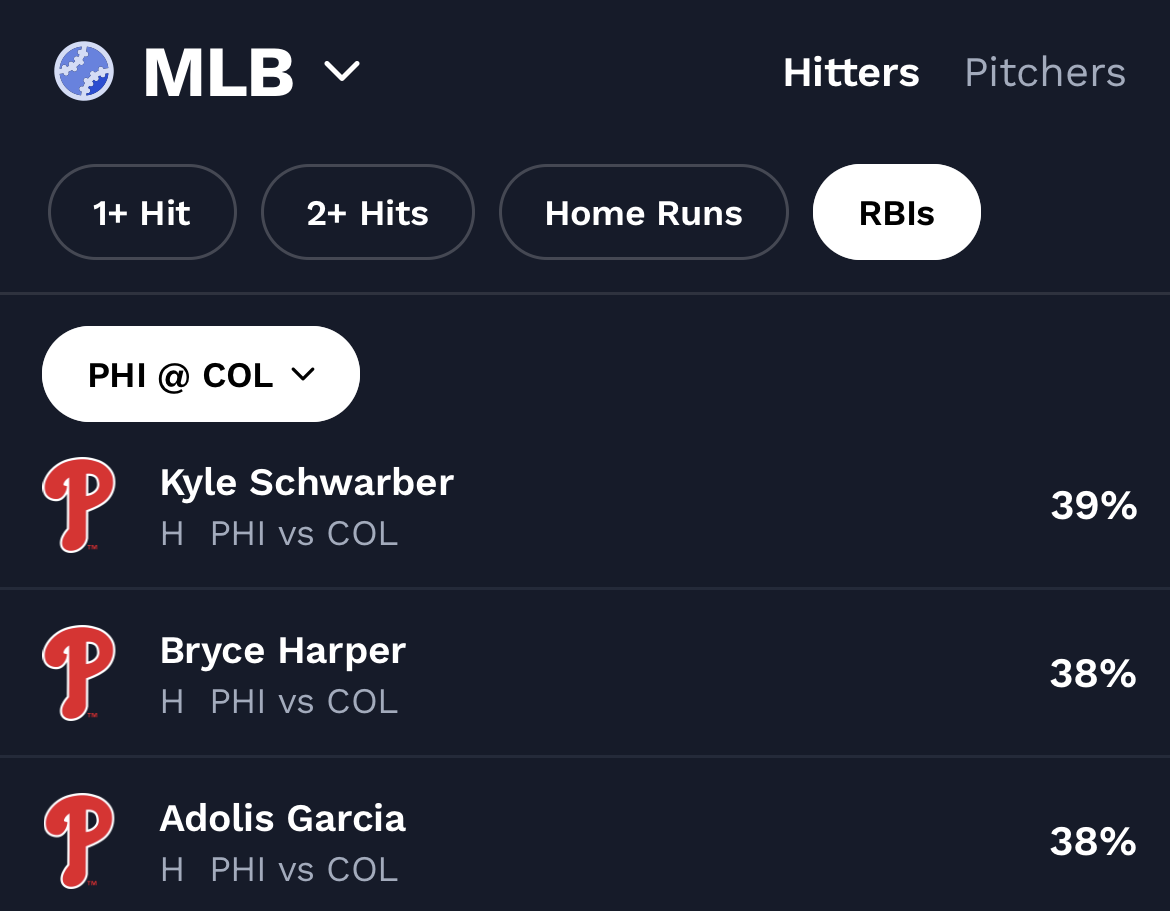Image resolution: width=1170 pixels, height=911 pixels.
Task: Expand the MLB league dropdown chevron
Action: [x=341, y=72]
